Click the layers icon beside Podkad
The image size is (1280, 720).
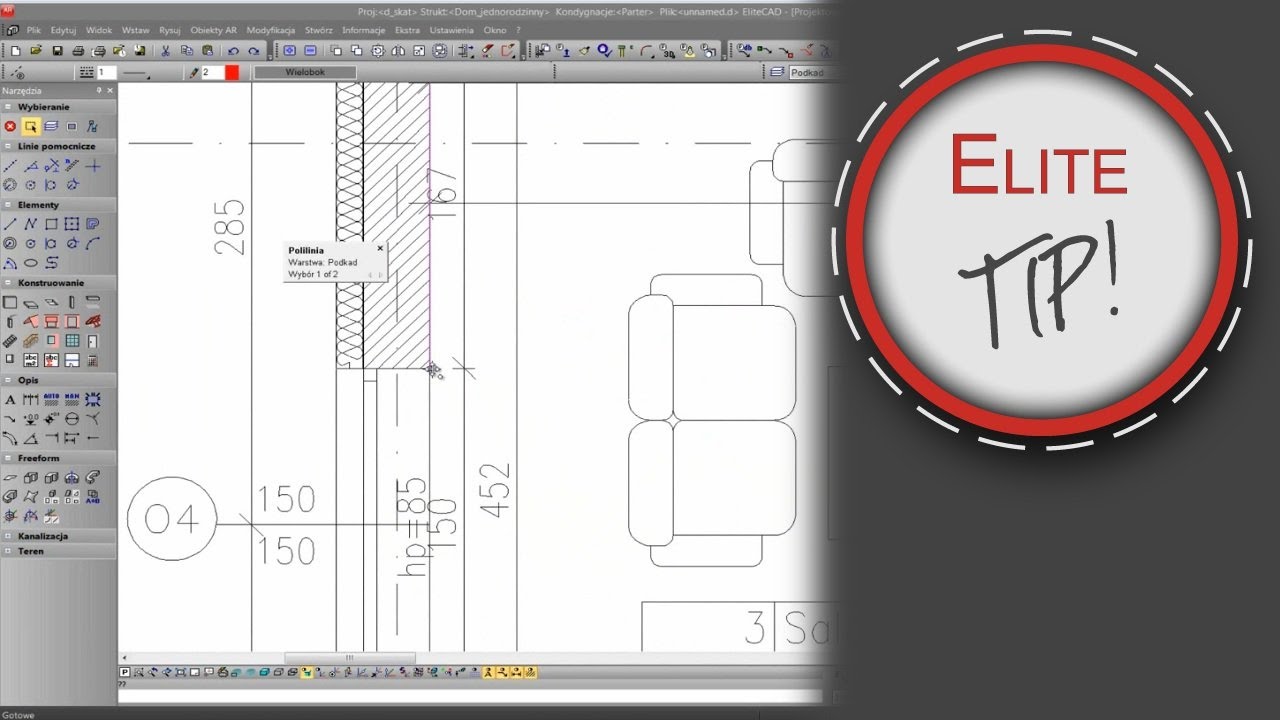pyautogui.click(x=777, y=73)
